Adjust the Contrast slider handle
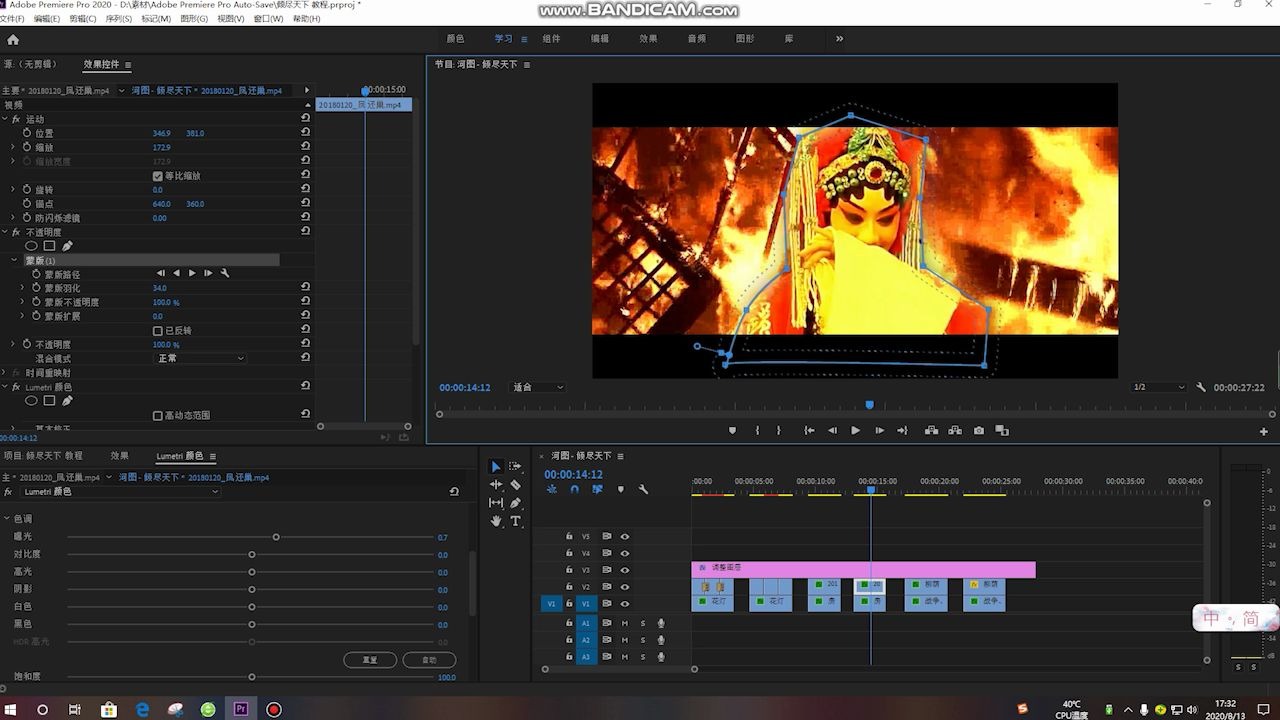The image size is (1280, 720). click(252, 554)
